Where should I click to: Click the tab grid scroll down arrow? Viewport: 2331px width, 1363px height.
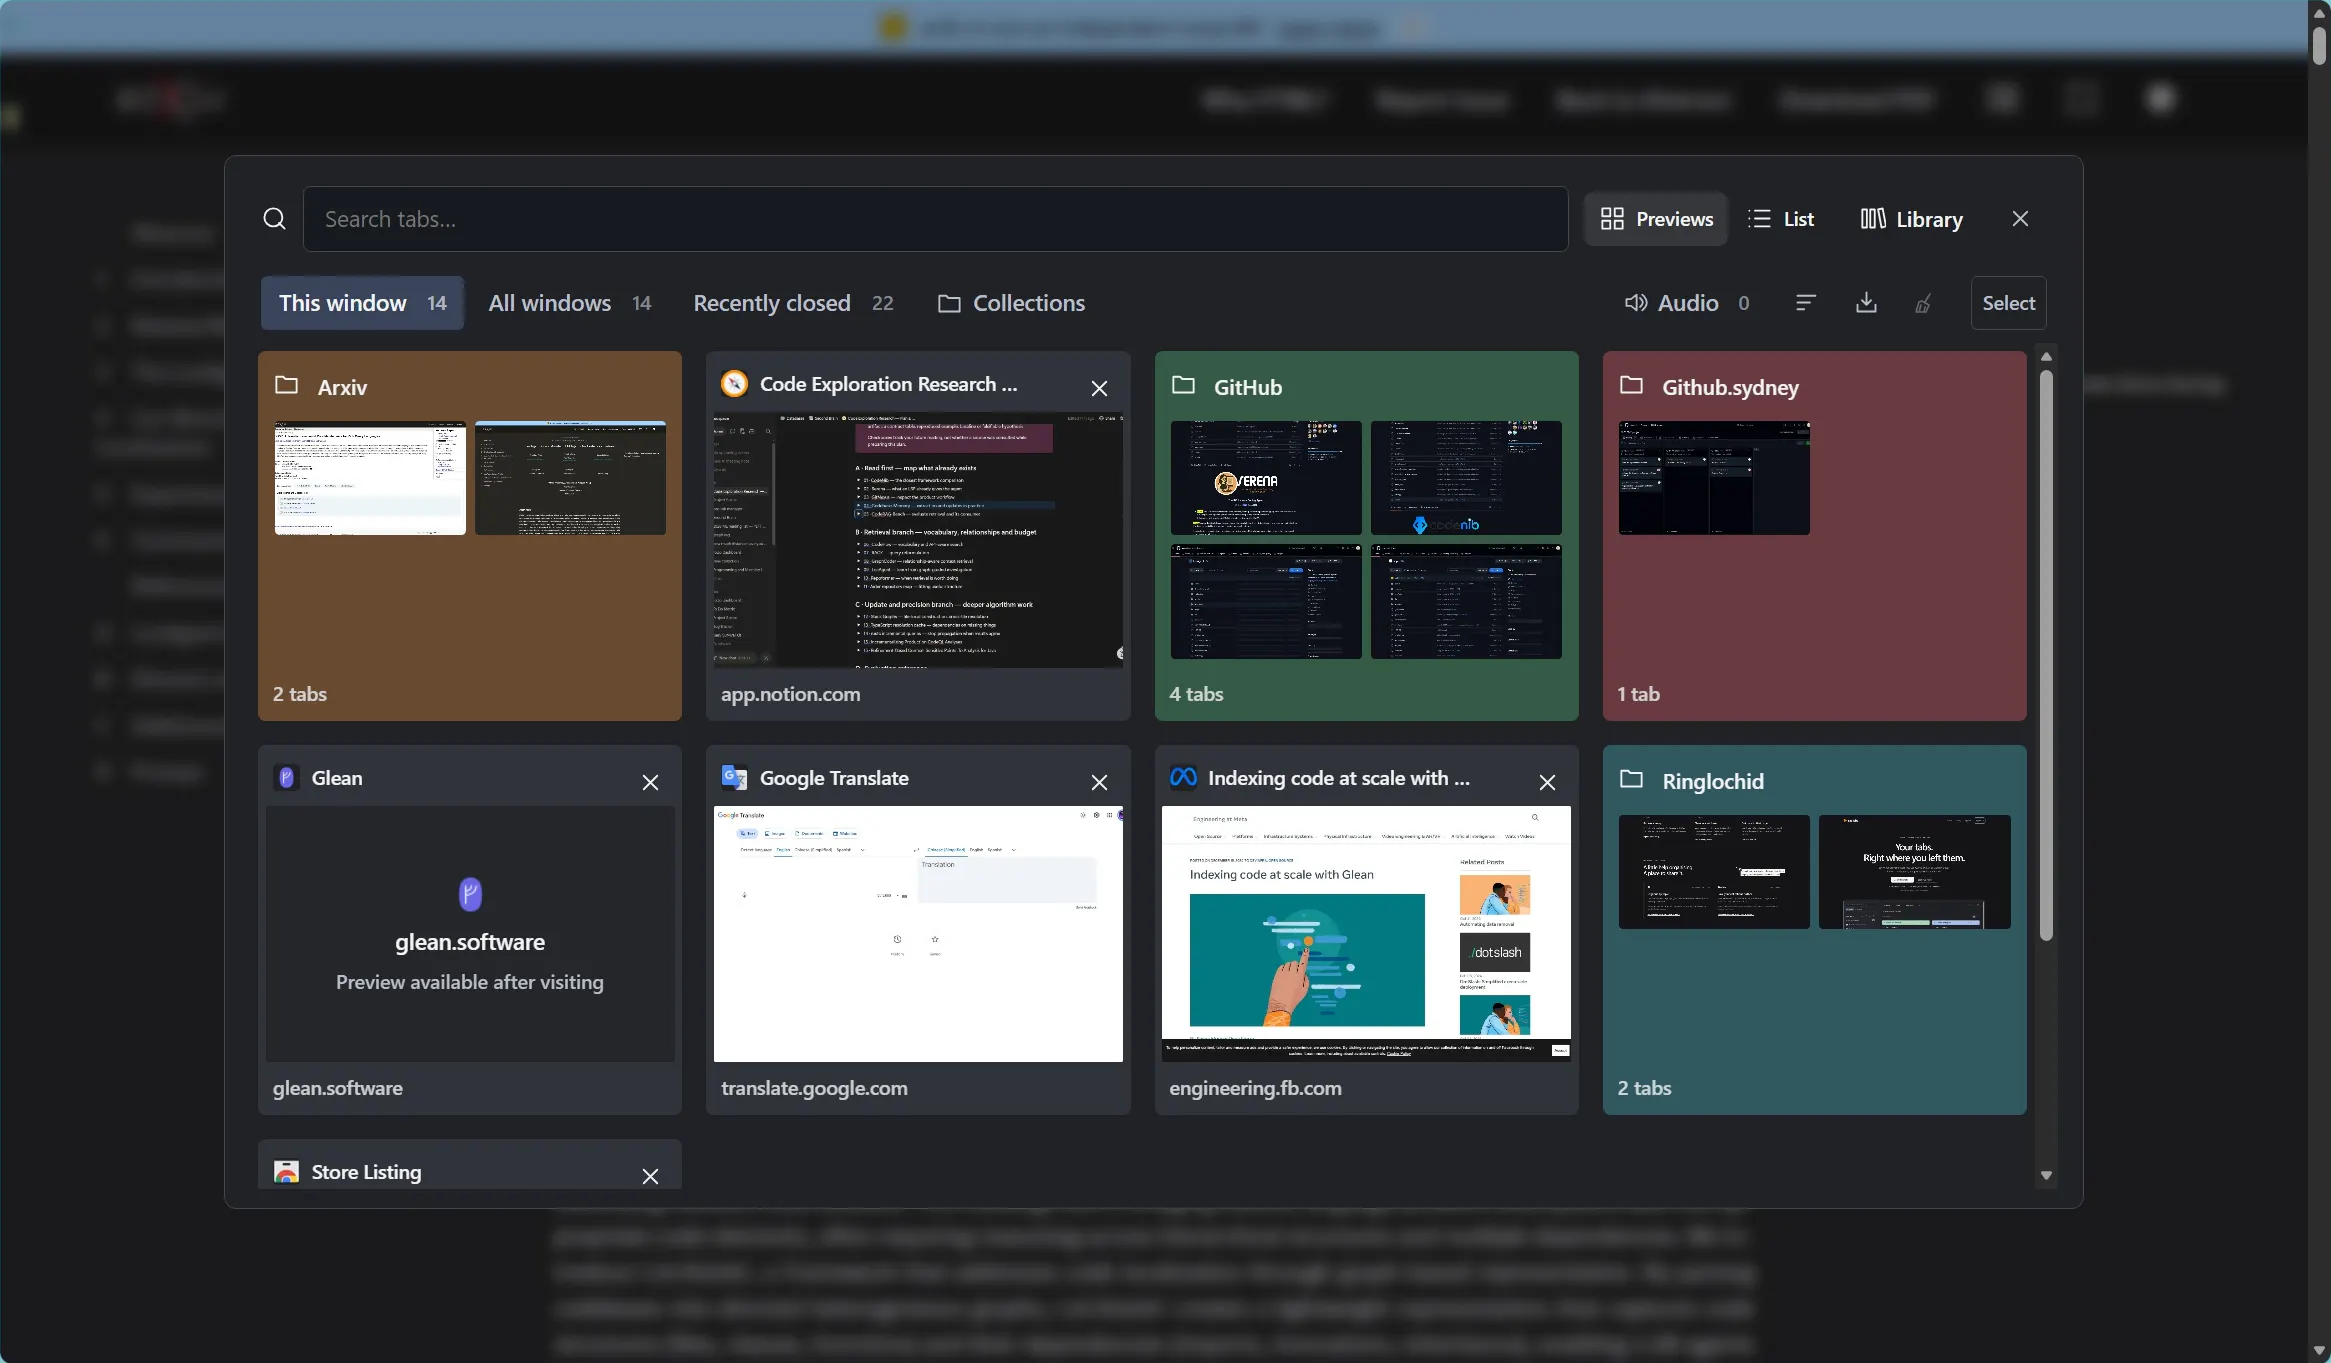2046,1176
